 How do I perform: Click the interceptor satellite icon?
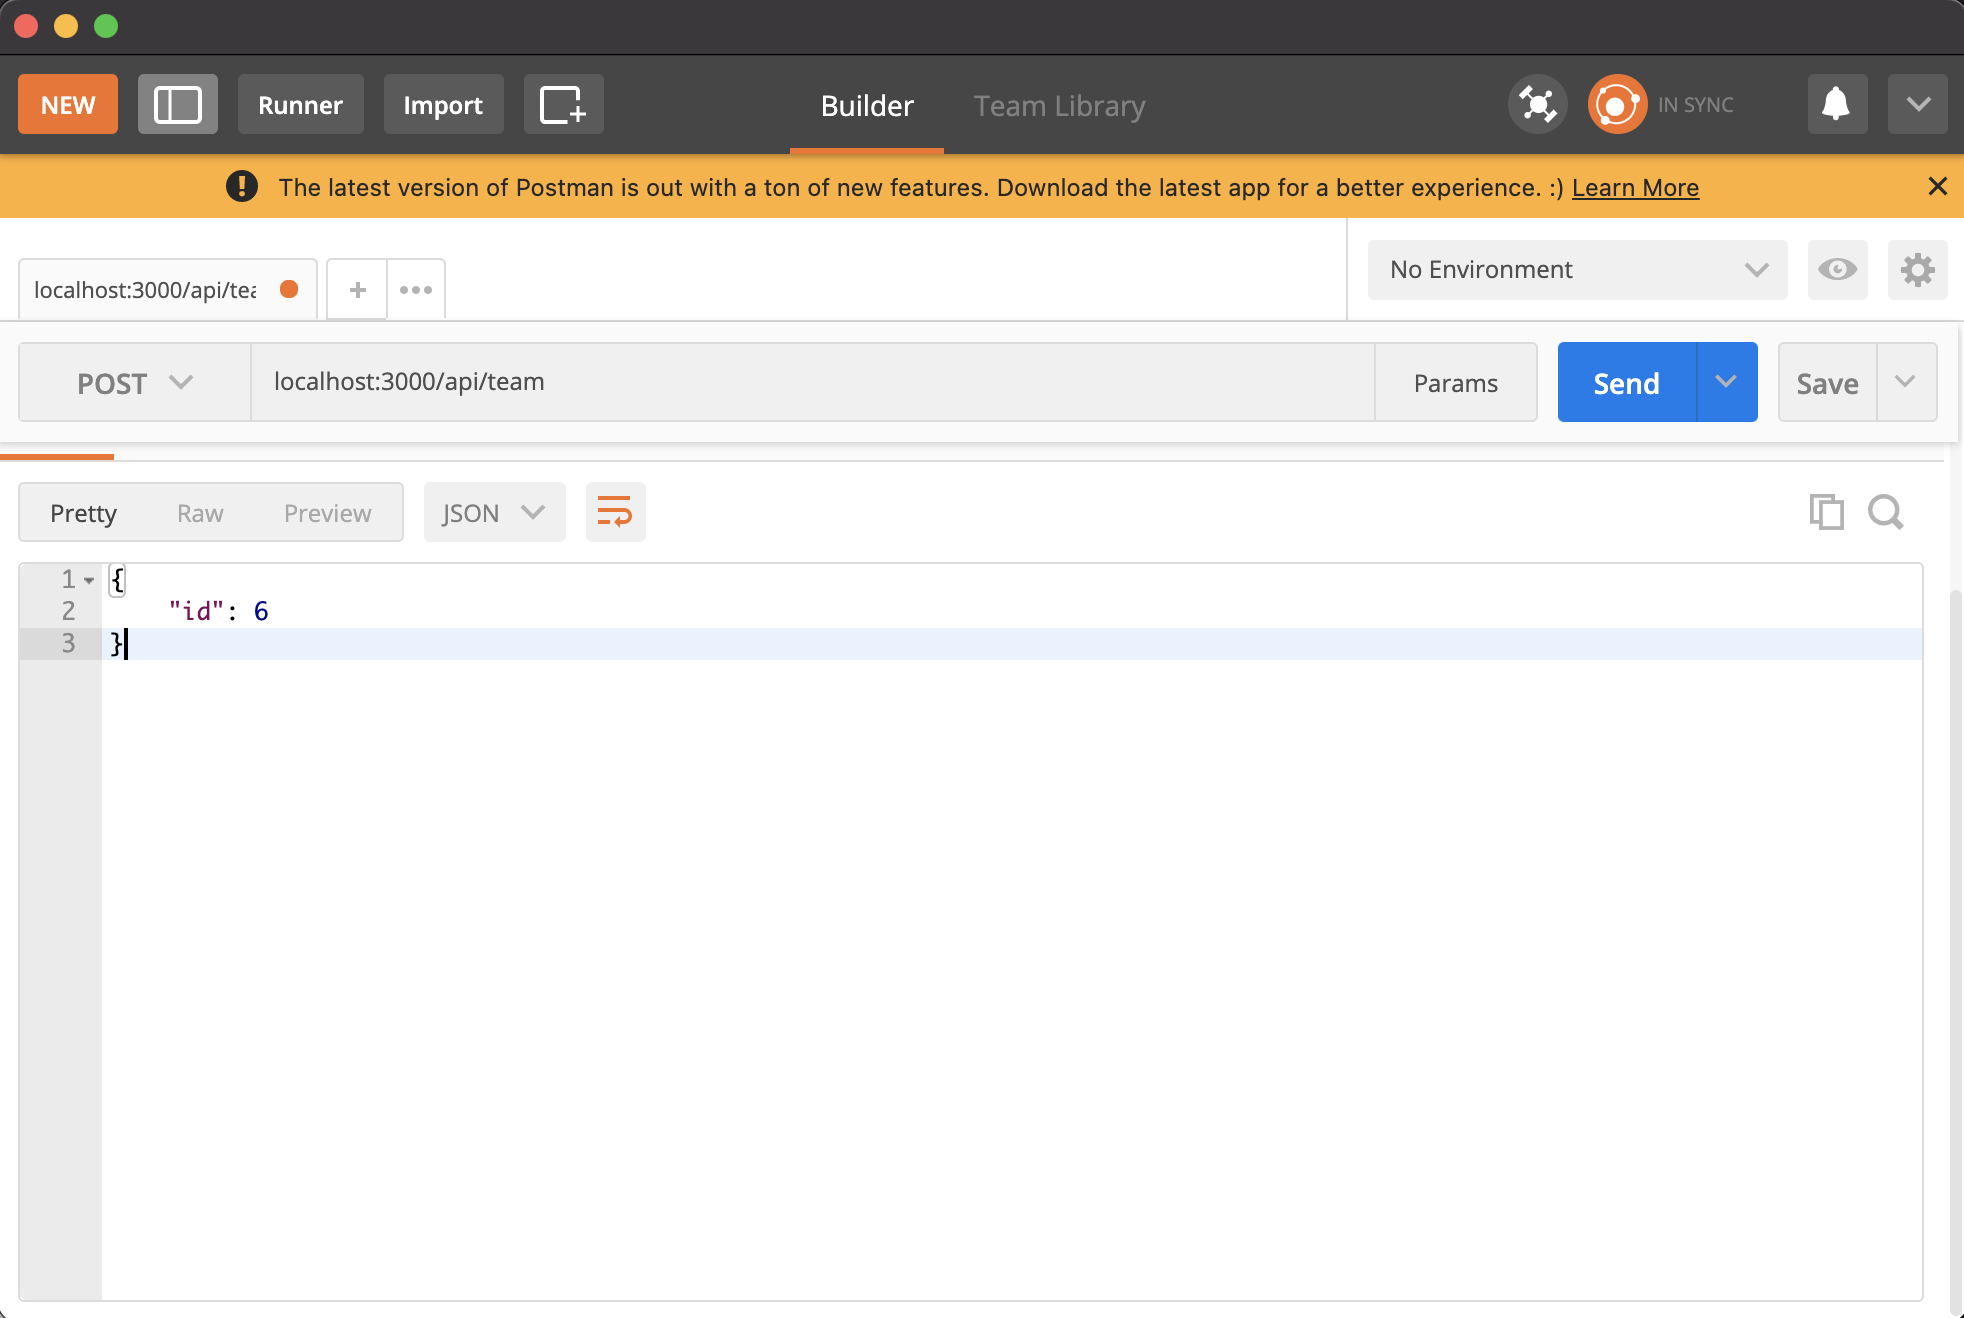point(1537,104)
